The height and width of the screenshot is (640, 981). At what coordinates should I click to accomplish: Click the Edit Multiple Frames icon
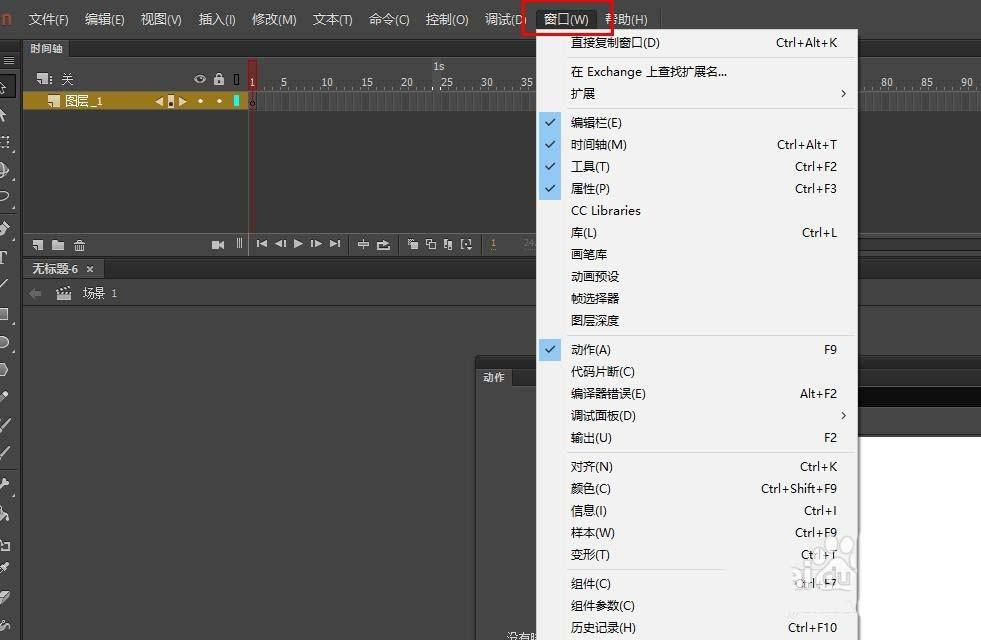pyautogui.click(x=448, y=244)
